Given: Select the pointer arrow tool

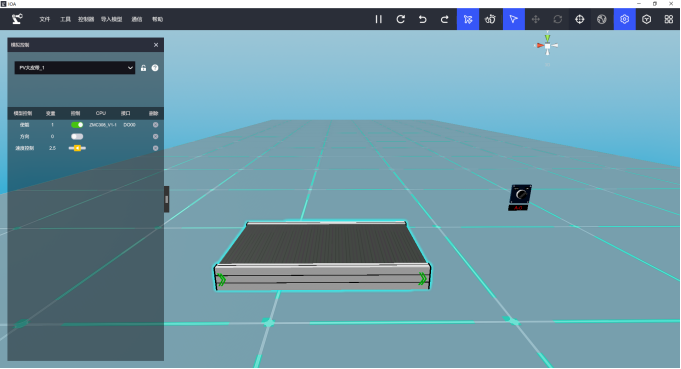Looking at the screenshot, I should (514, 19).
